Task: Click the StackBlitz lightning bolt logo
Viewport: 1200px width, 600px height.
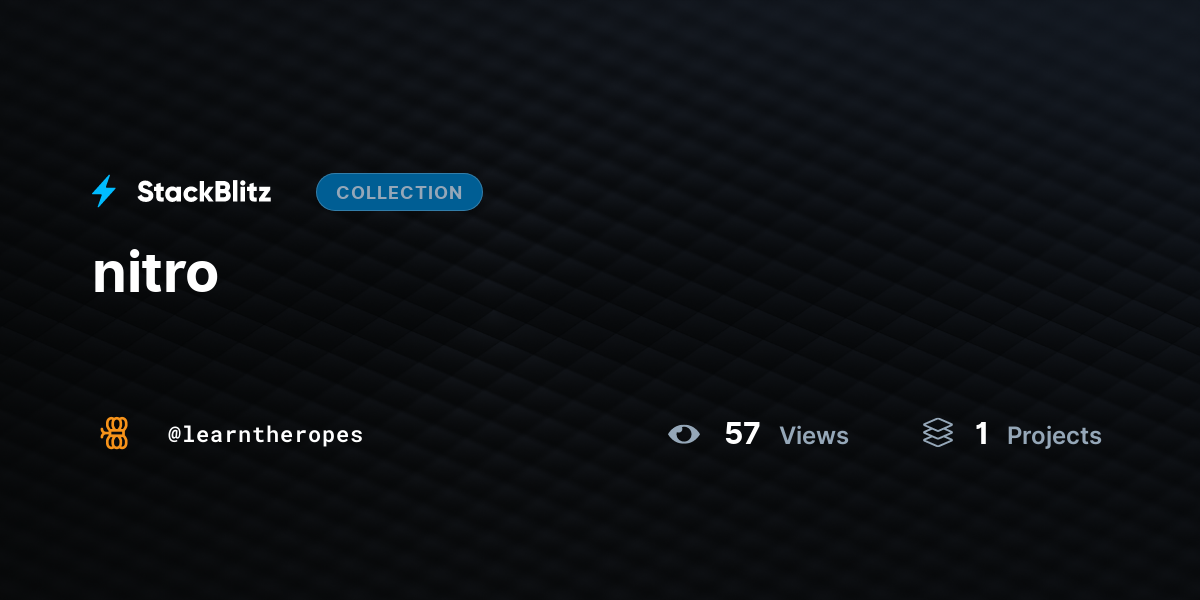Action: pyautogui.click(x=104, y=191)
